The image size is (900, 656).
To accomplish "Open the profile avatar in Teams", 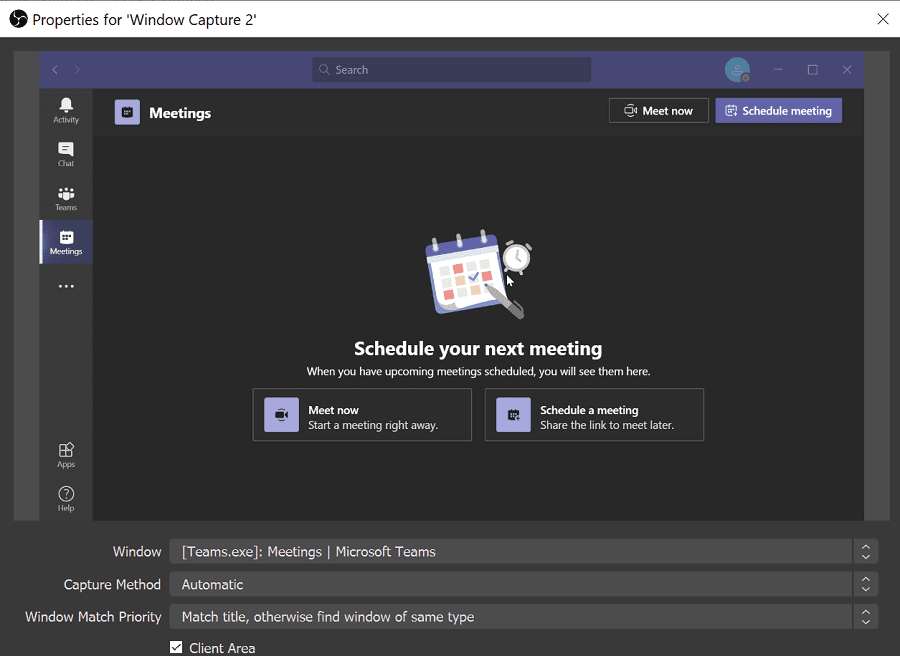I will [737, 69].
